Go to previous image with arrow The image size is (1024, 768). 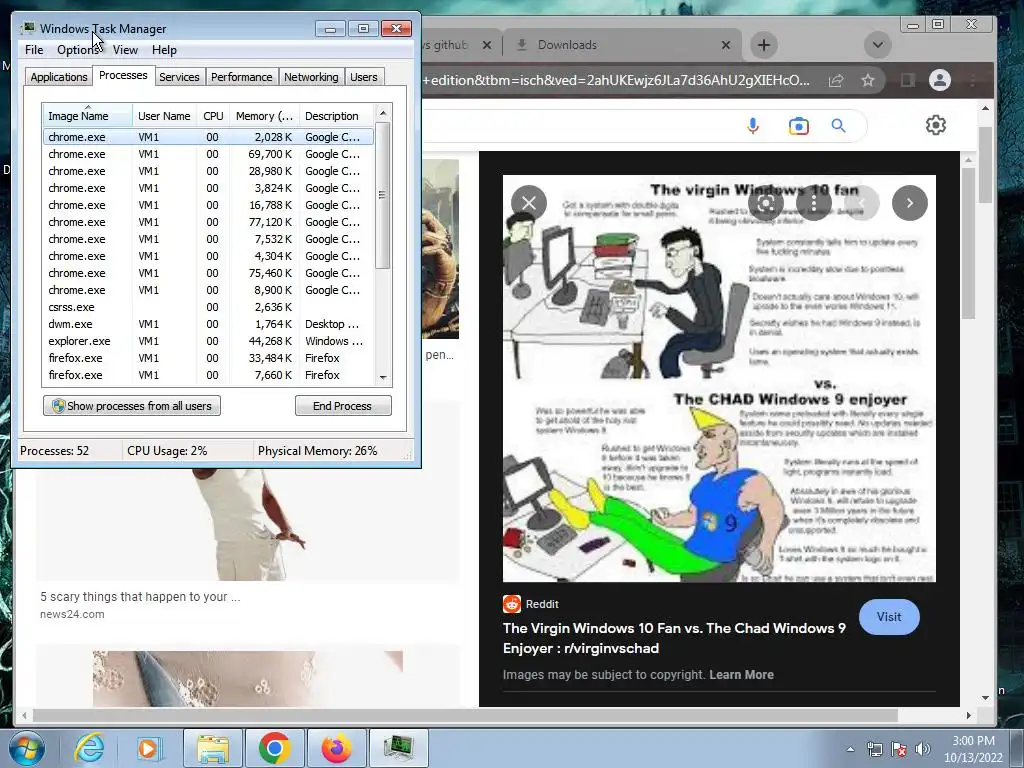(862, 203)
